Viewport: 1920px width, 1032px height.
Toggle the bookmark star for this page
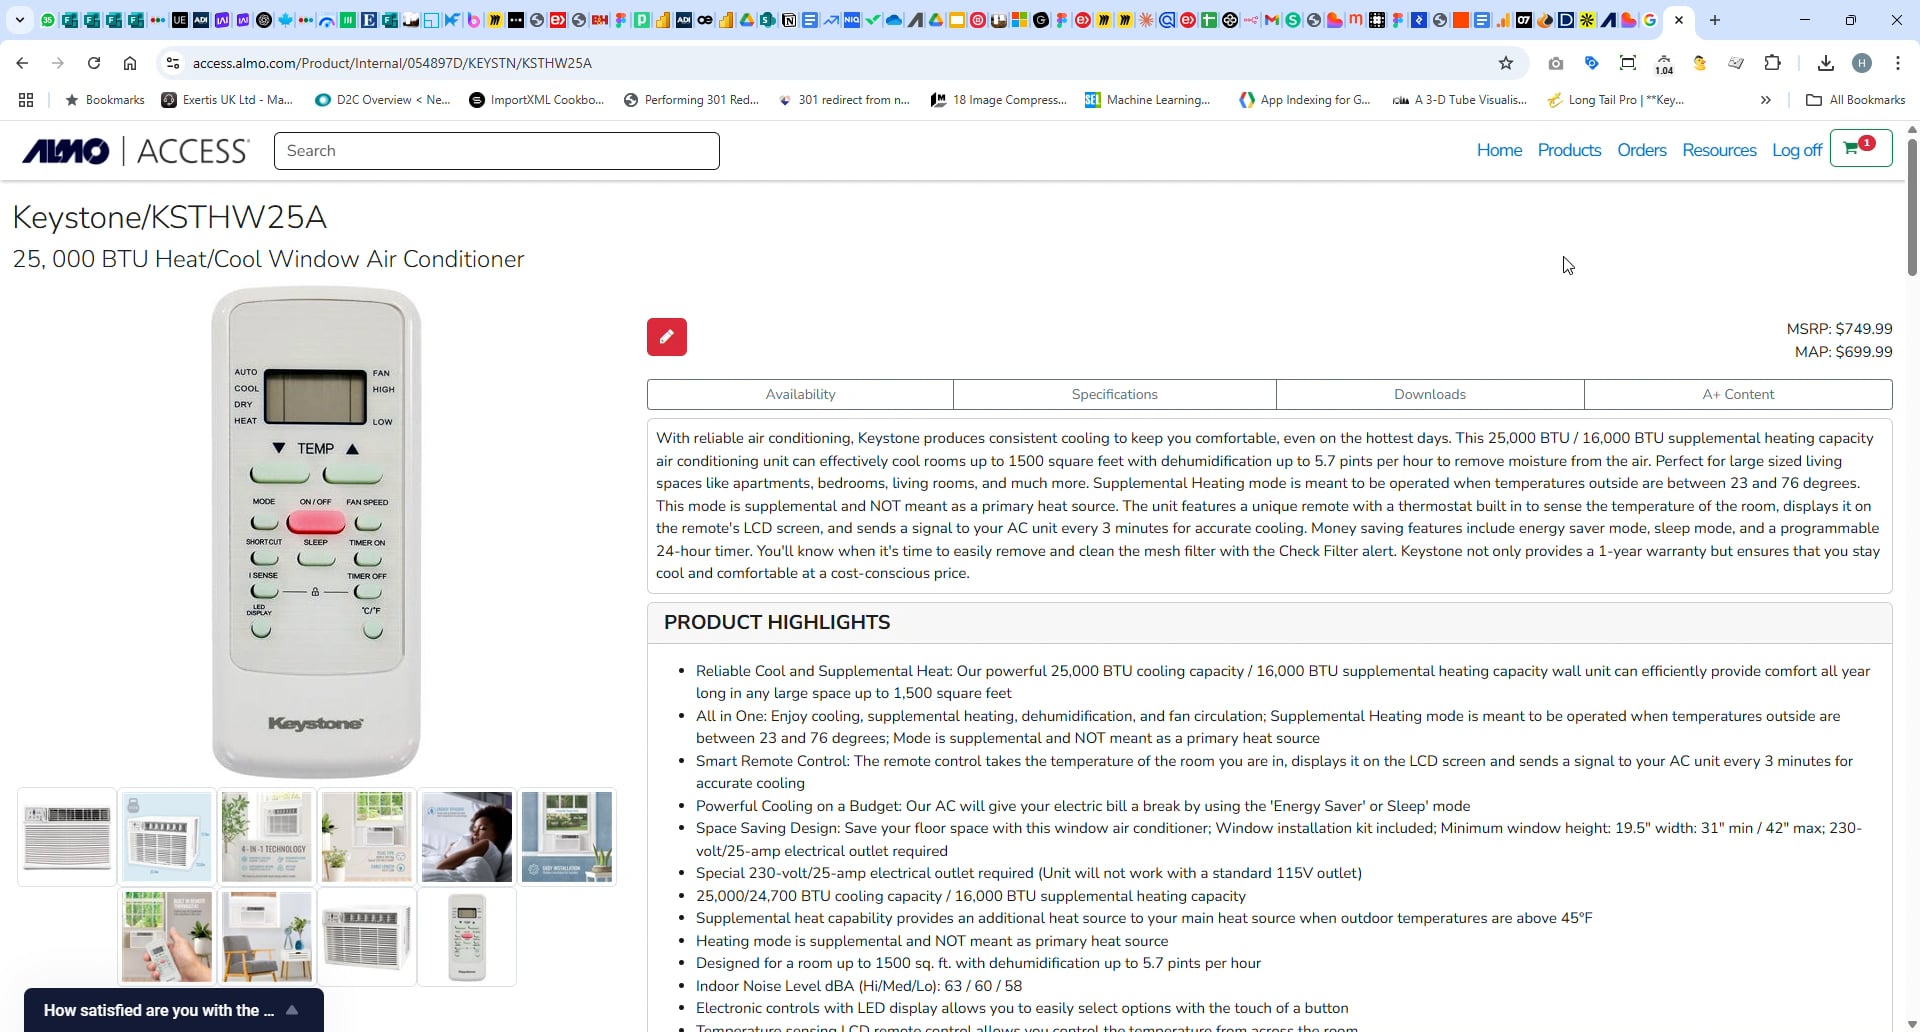[1506, 63]
